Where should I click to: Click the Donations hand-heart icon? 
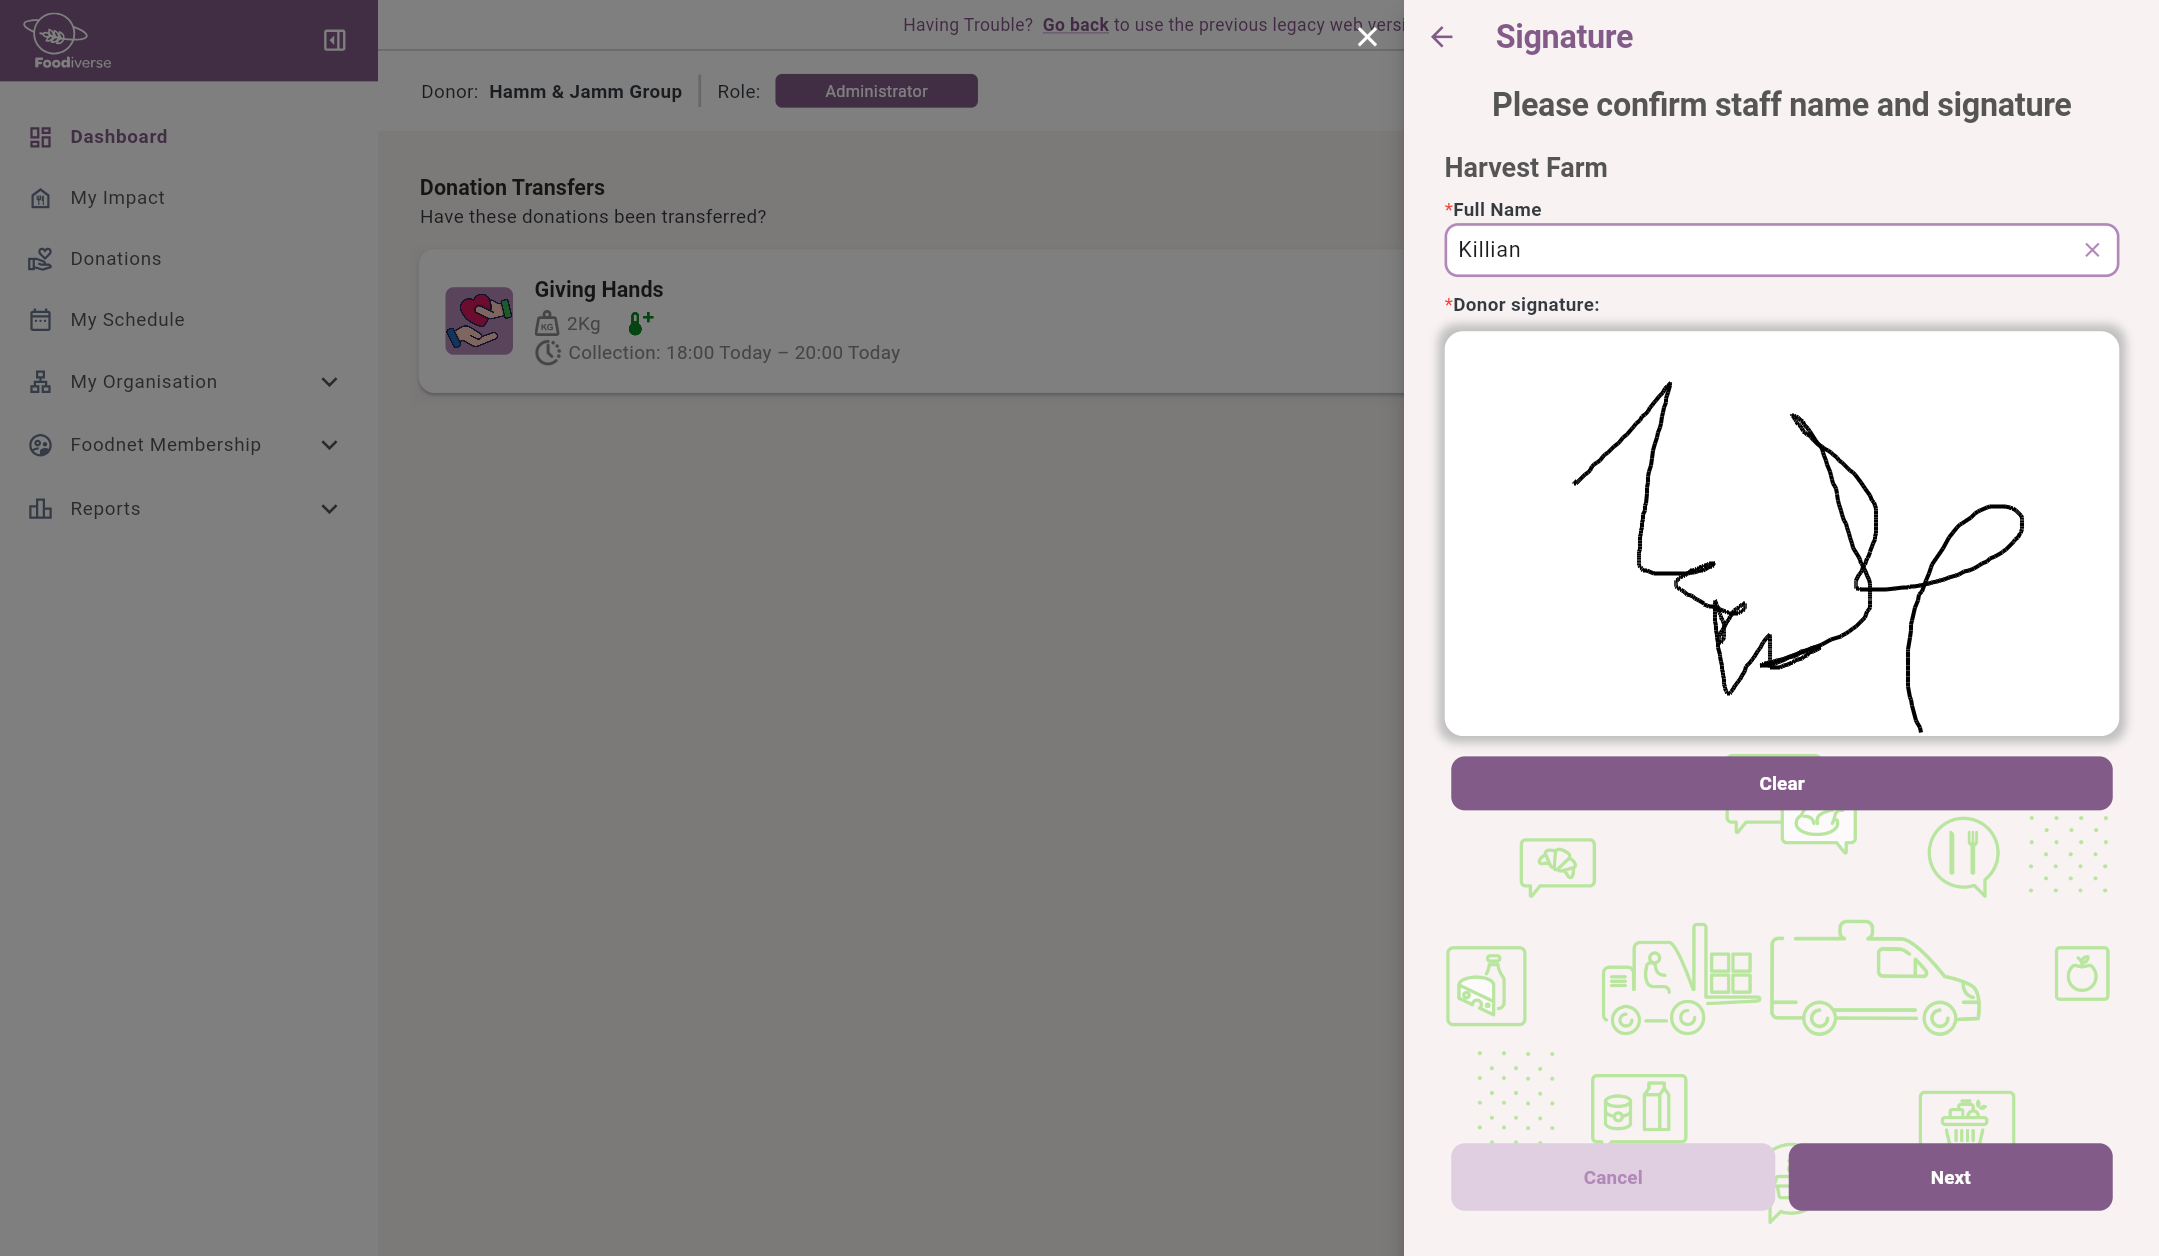[40, 259]
